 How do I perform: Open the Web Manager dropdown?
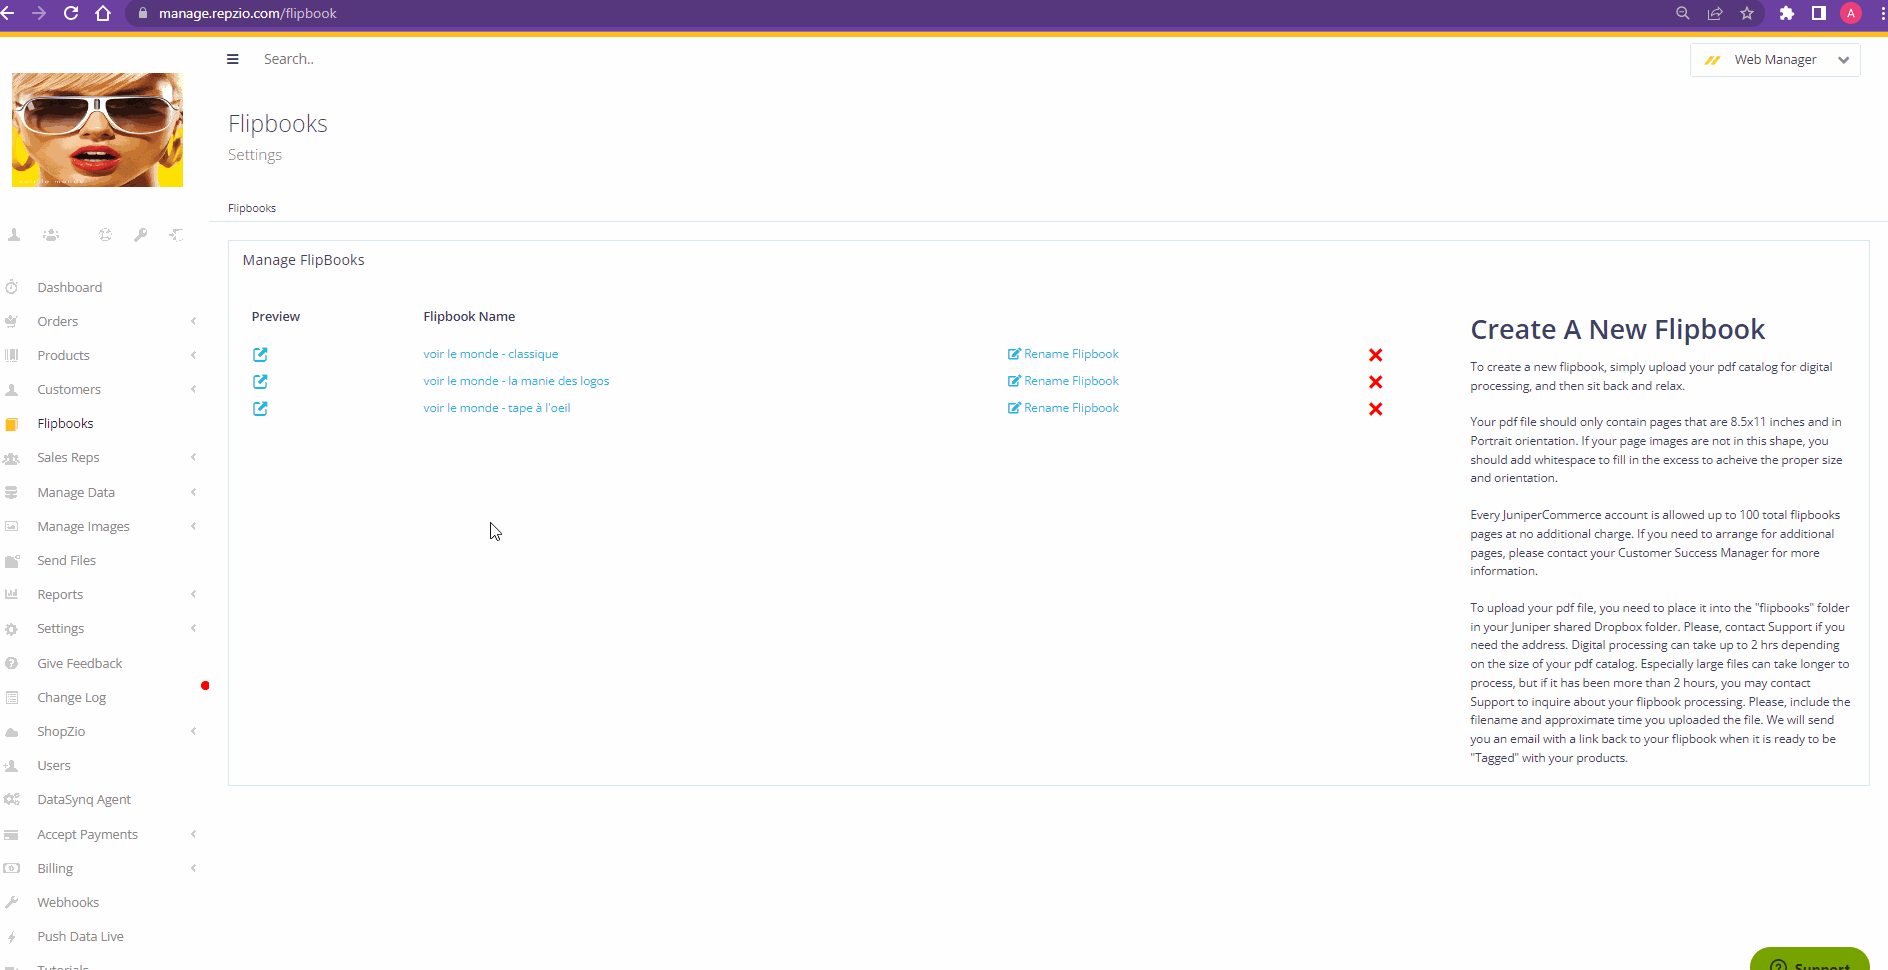(x=1775, y=60)
